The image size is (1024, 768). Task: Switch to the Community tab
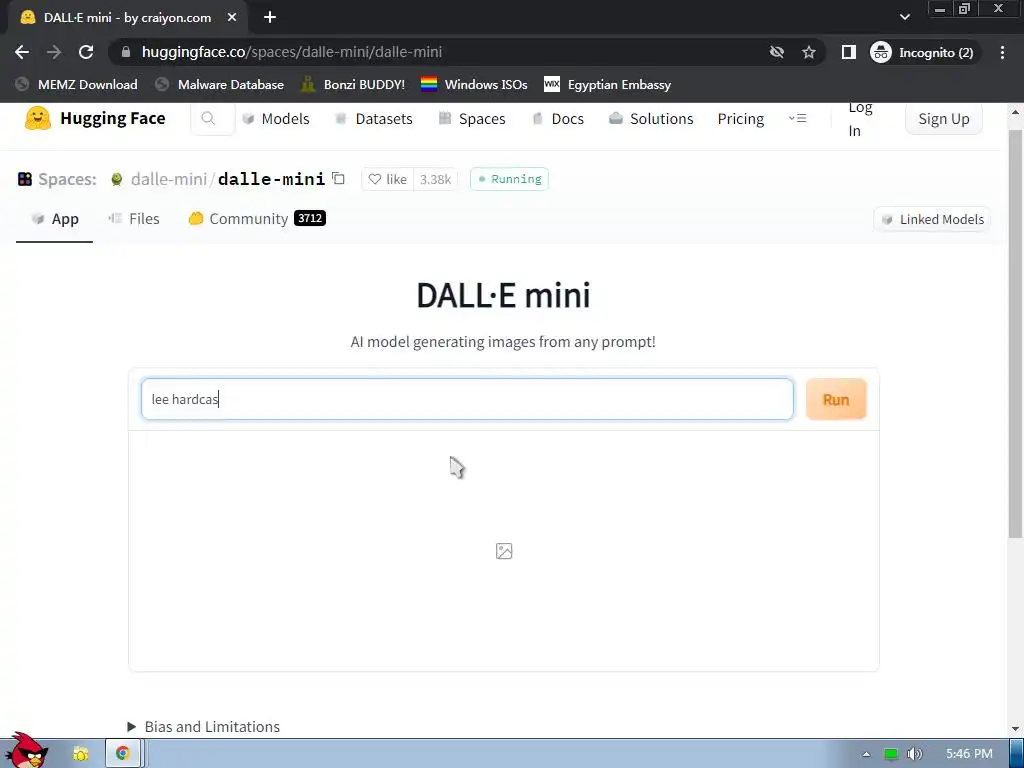point(257,219)
